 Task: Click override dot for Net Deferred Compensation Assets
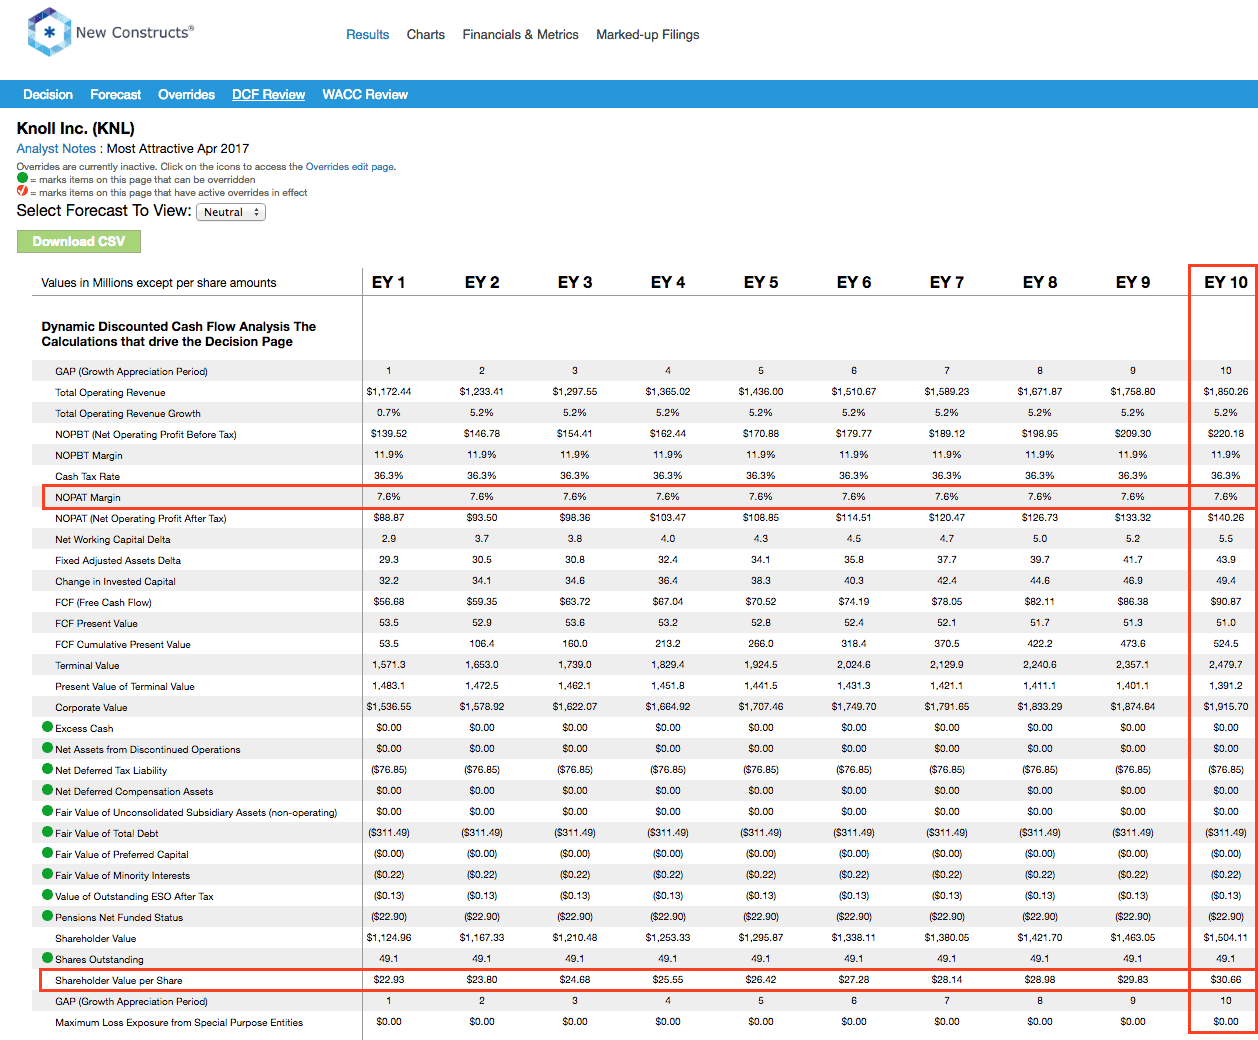(47, 790)
